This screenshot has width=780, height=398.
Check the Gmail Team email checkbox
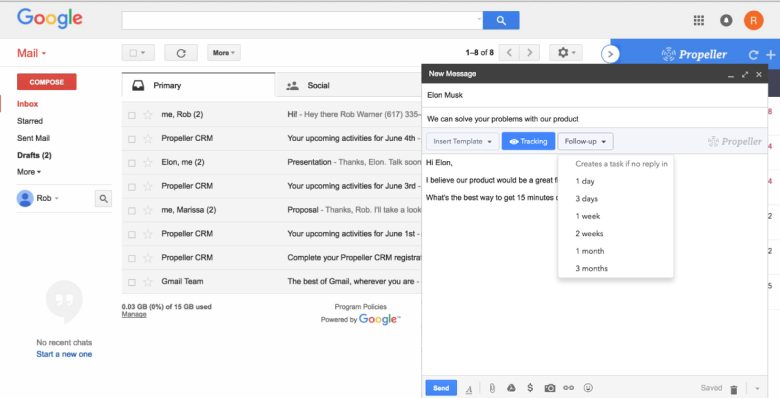pos(132,282)
